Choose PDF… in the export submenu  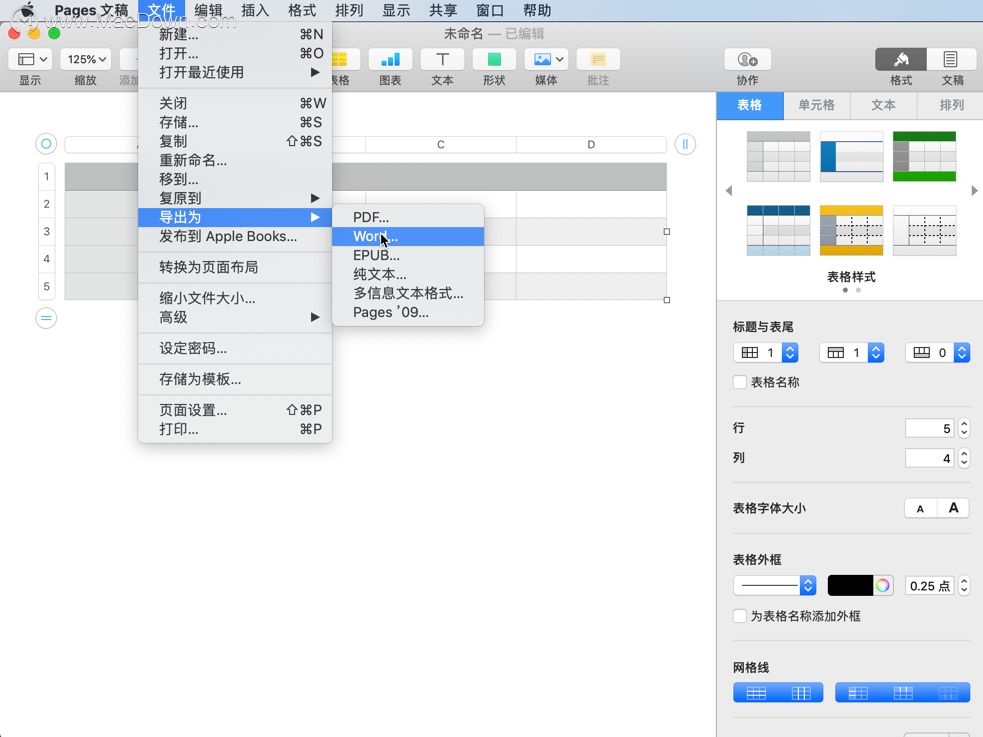(x=408, y=217)
